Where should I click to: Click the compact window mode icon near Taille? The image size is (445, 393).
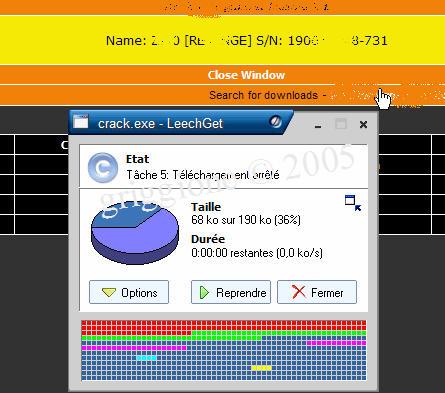coord(353,203)
